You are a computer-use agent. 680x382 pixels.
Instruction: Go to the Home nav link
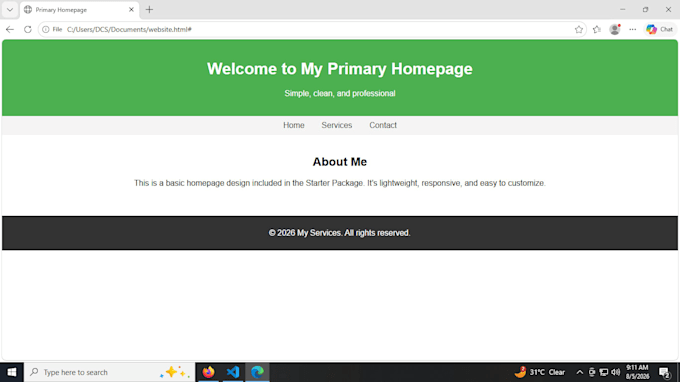(294, 125)
